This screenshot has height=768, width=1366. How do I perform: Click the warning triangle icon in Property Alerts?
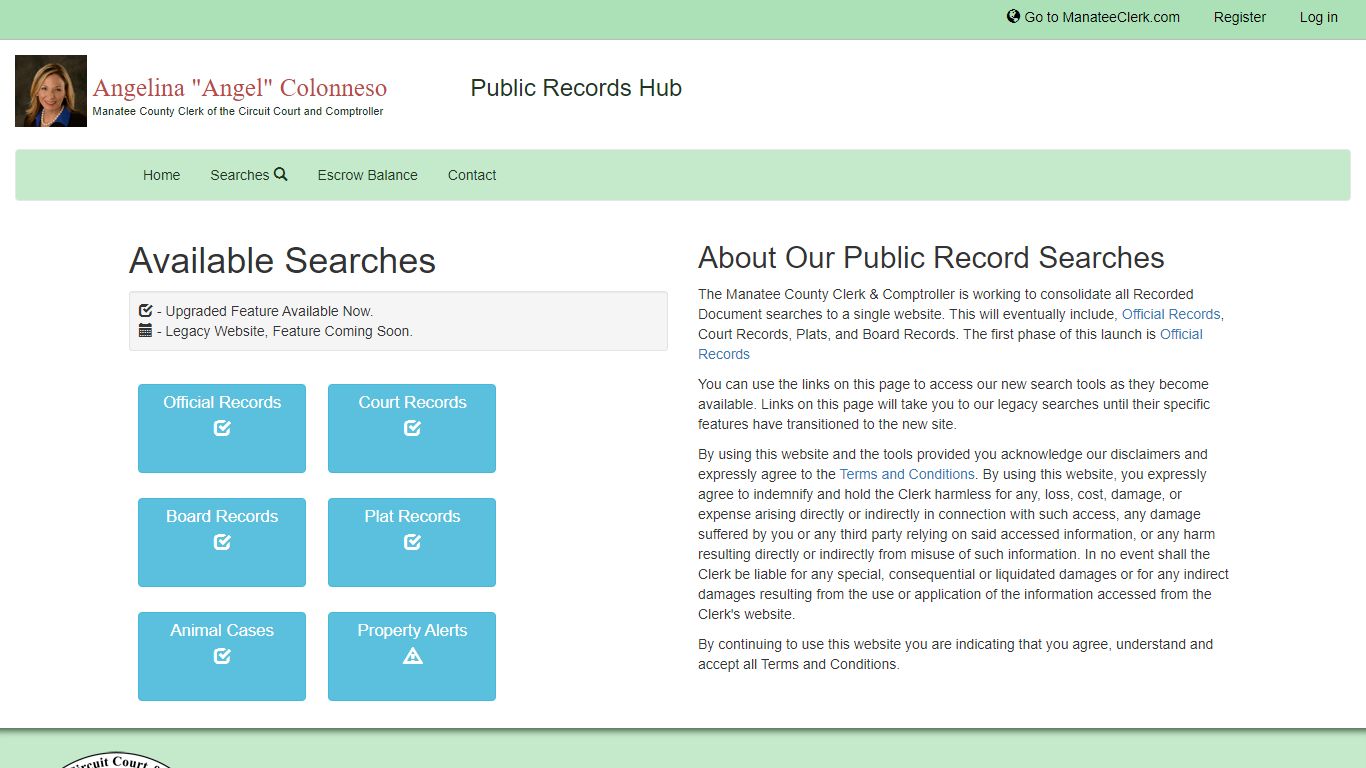412,656
